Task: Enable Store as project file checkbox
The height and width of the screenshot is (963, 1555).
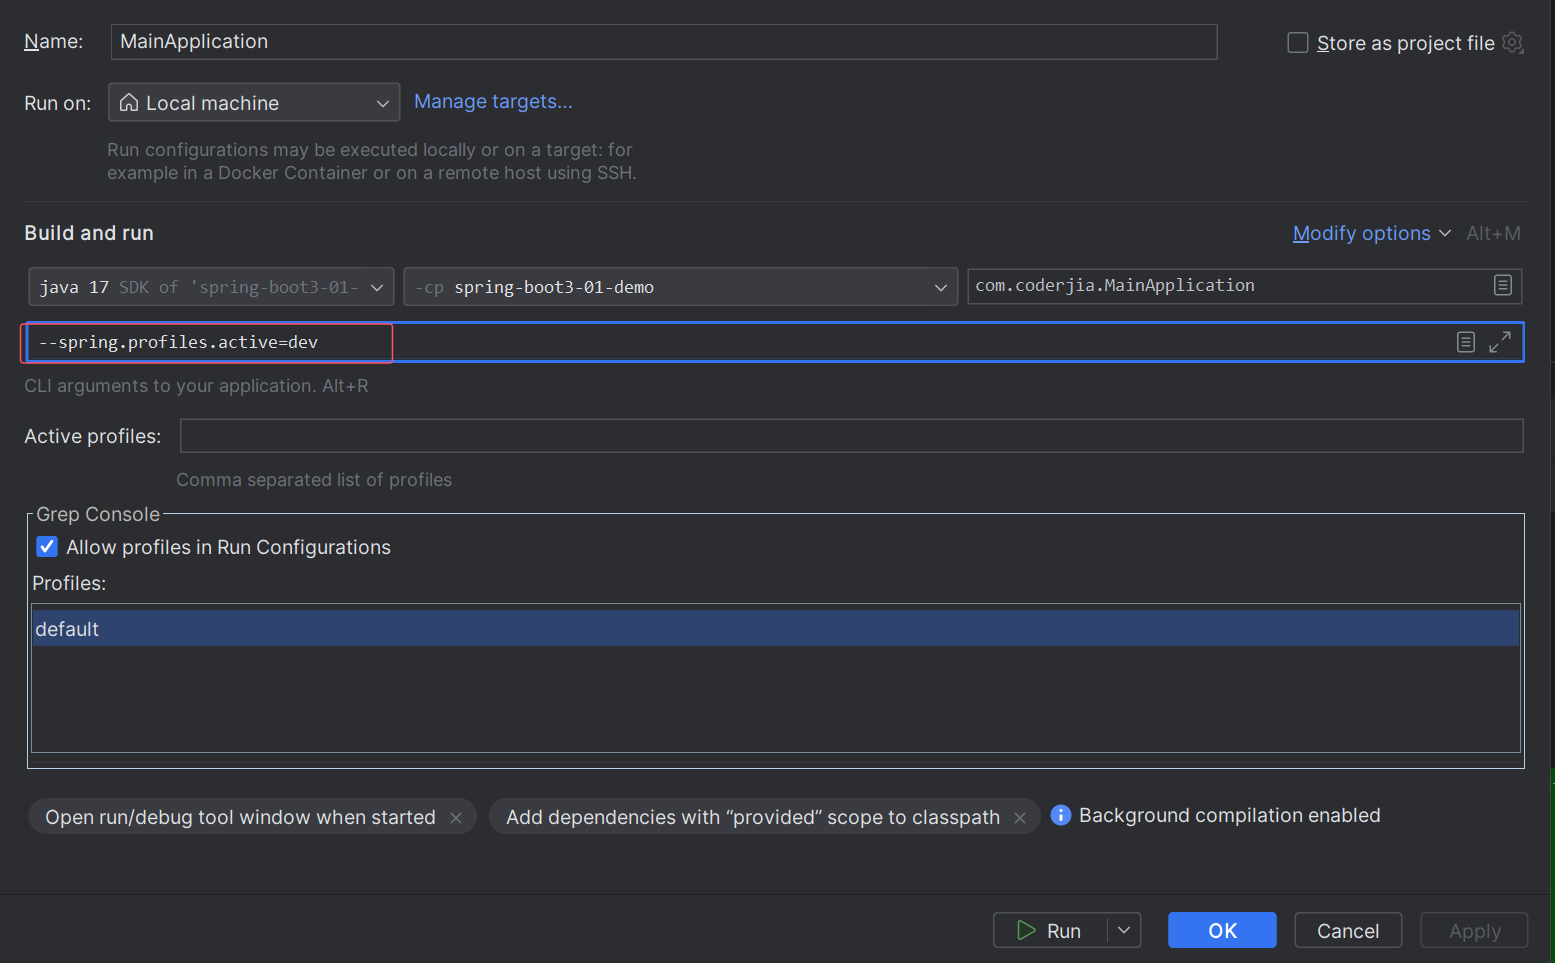Action: (x=1298, y=43)
